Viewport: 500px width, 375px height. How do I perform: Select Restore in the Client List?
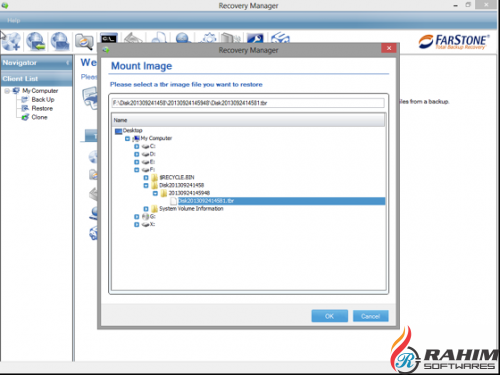[42, 108]
